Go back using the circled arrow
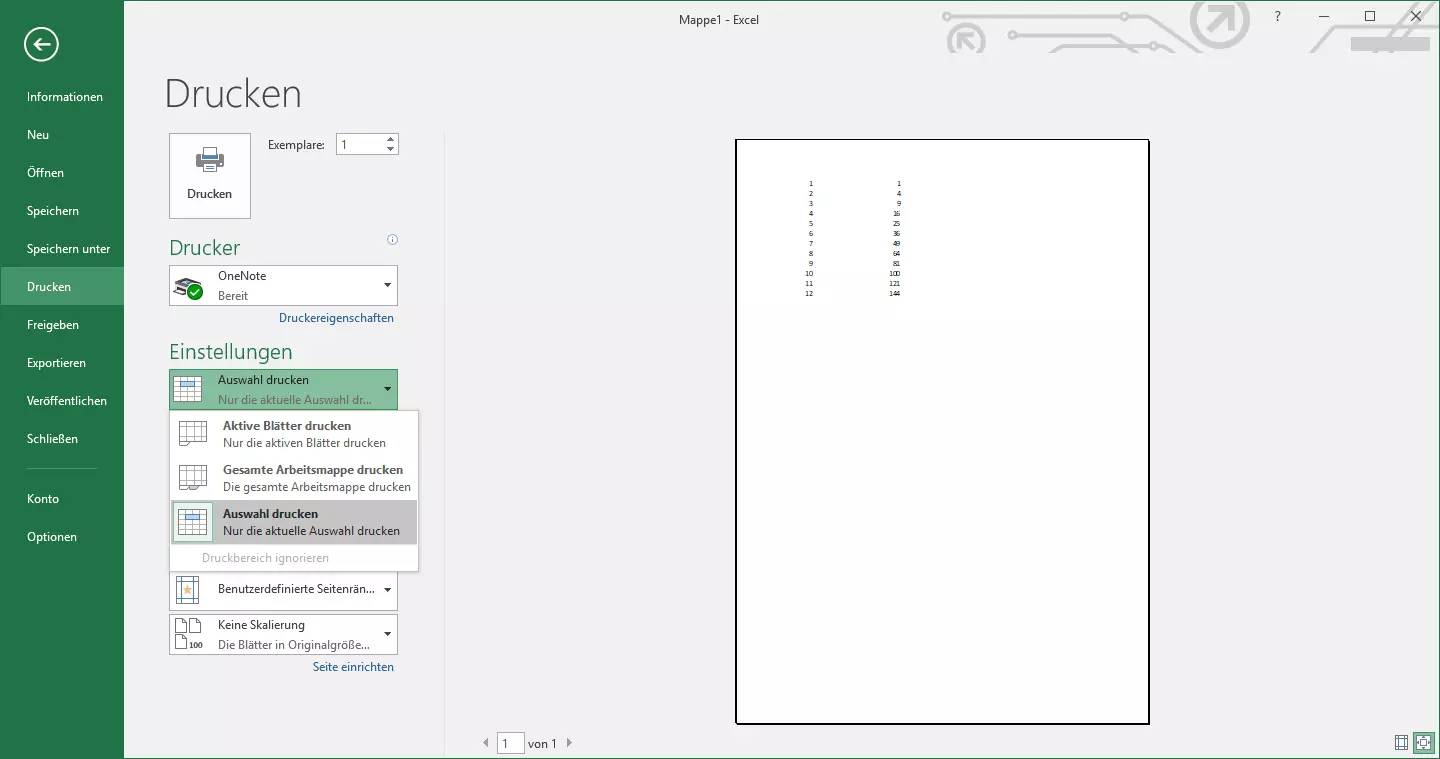The height and width of the screenshot is (759, 1440). pyautogui.click(x=42, y=44)
